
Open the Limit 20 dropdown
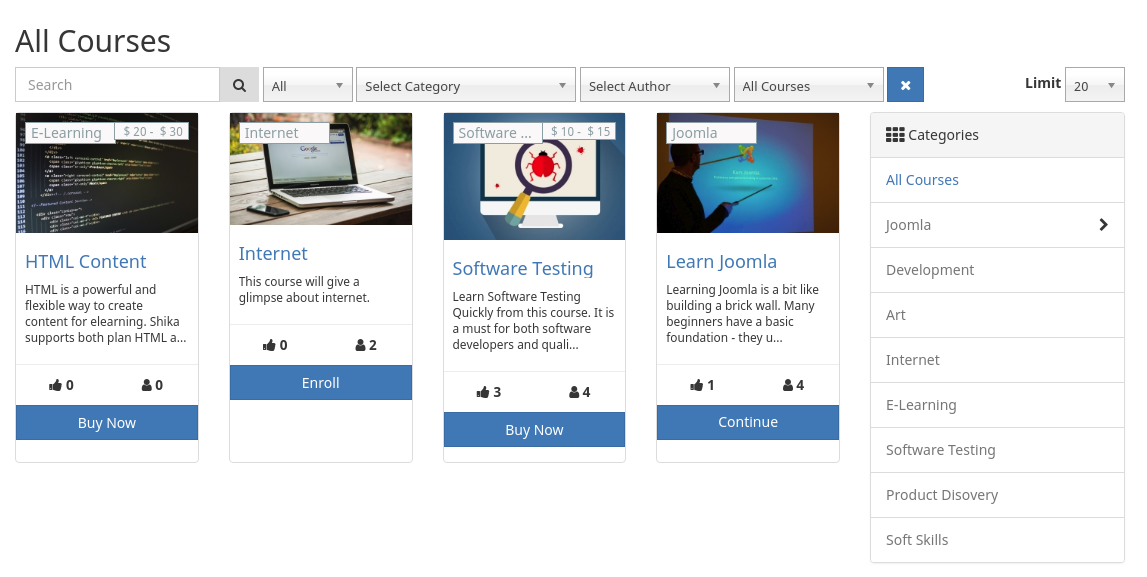tap(1094, 86)
